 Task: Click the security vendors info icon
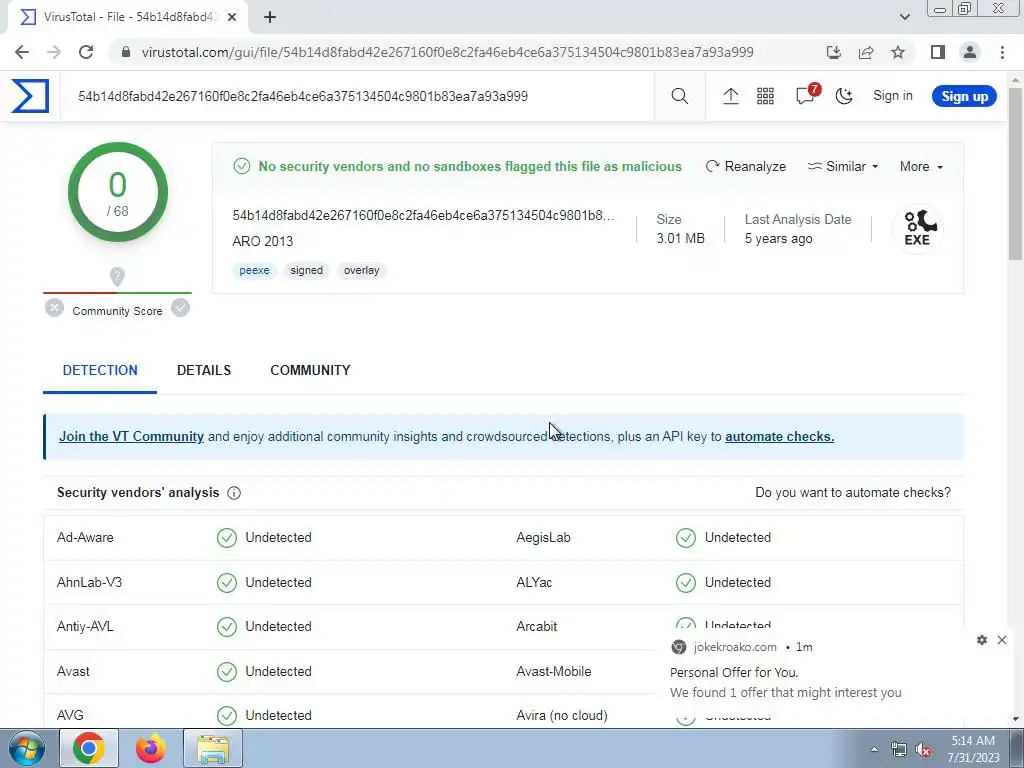(x=234, y=493)
